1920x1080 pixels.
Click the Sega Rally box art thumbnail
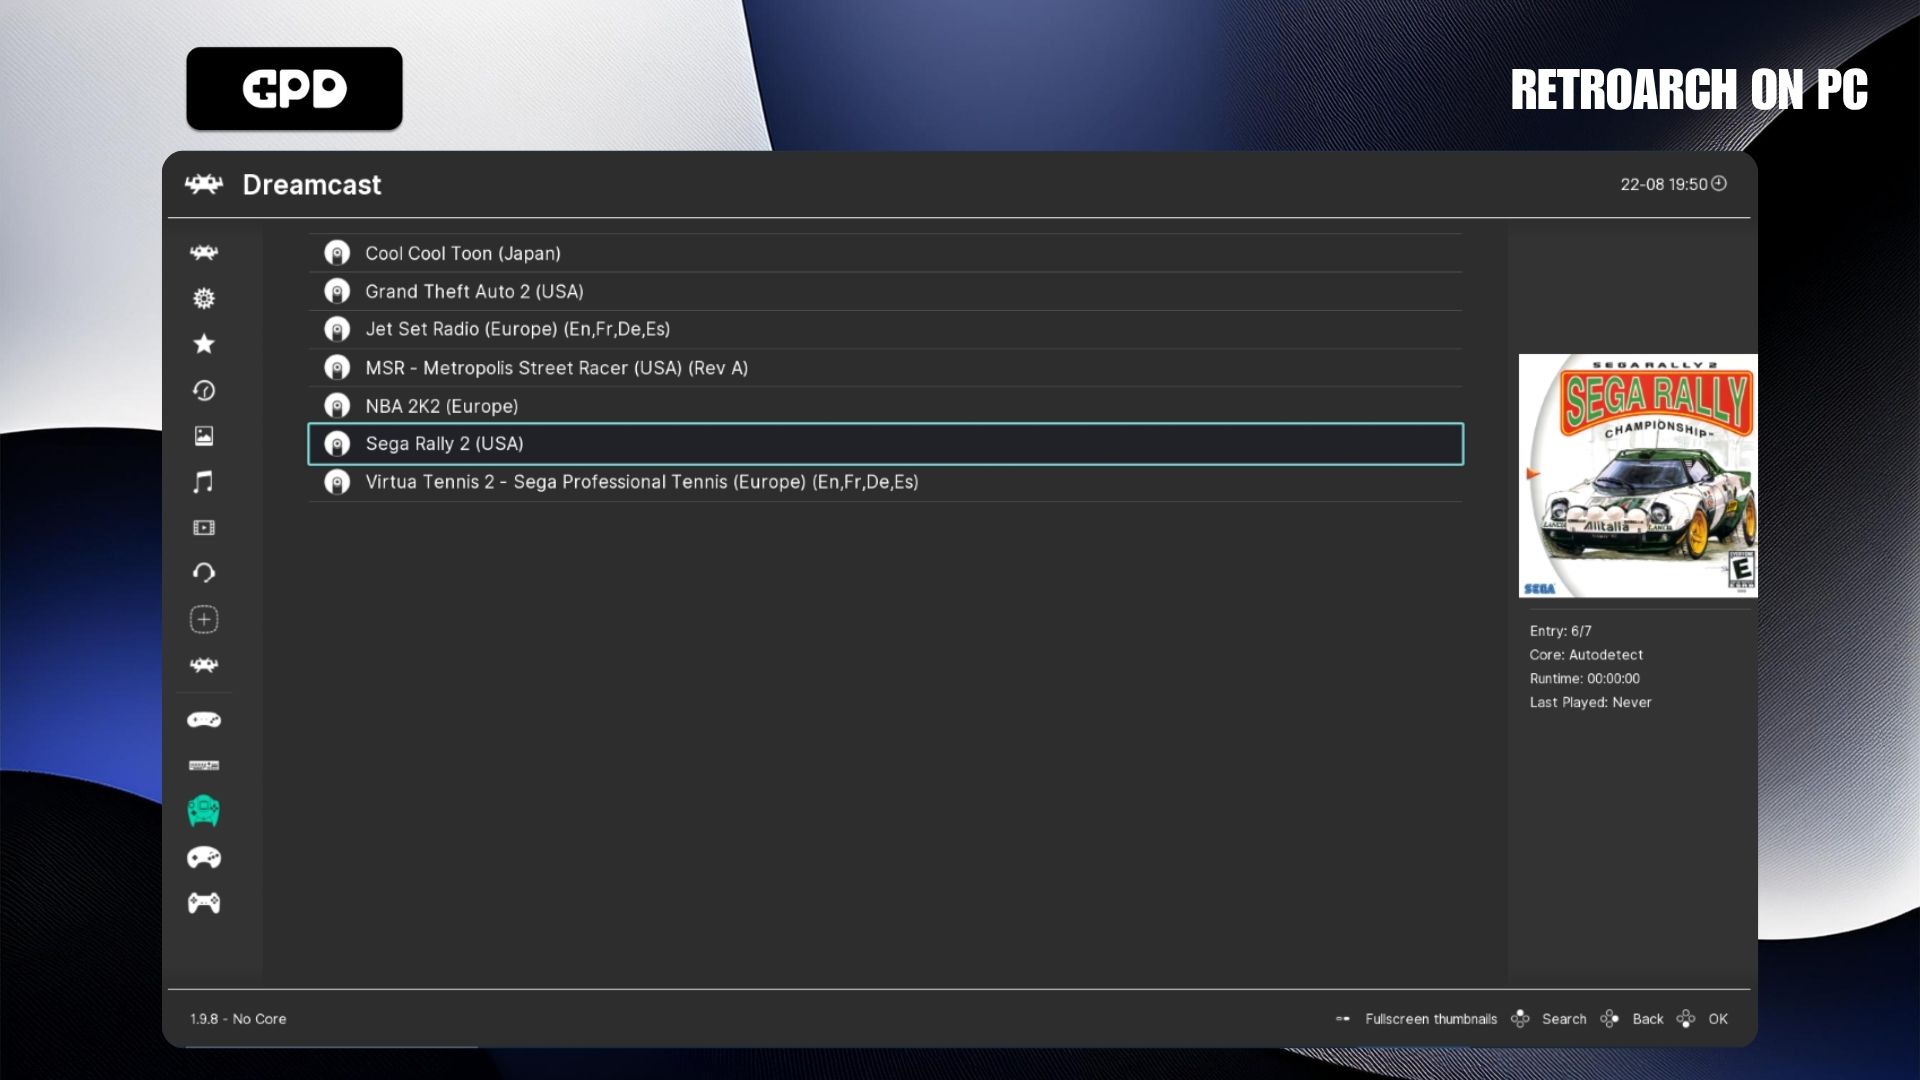point(1637,476)
